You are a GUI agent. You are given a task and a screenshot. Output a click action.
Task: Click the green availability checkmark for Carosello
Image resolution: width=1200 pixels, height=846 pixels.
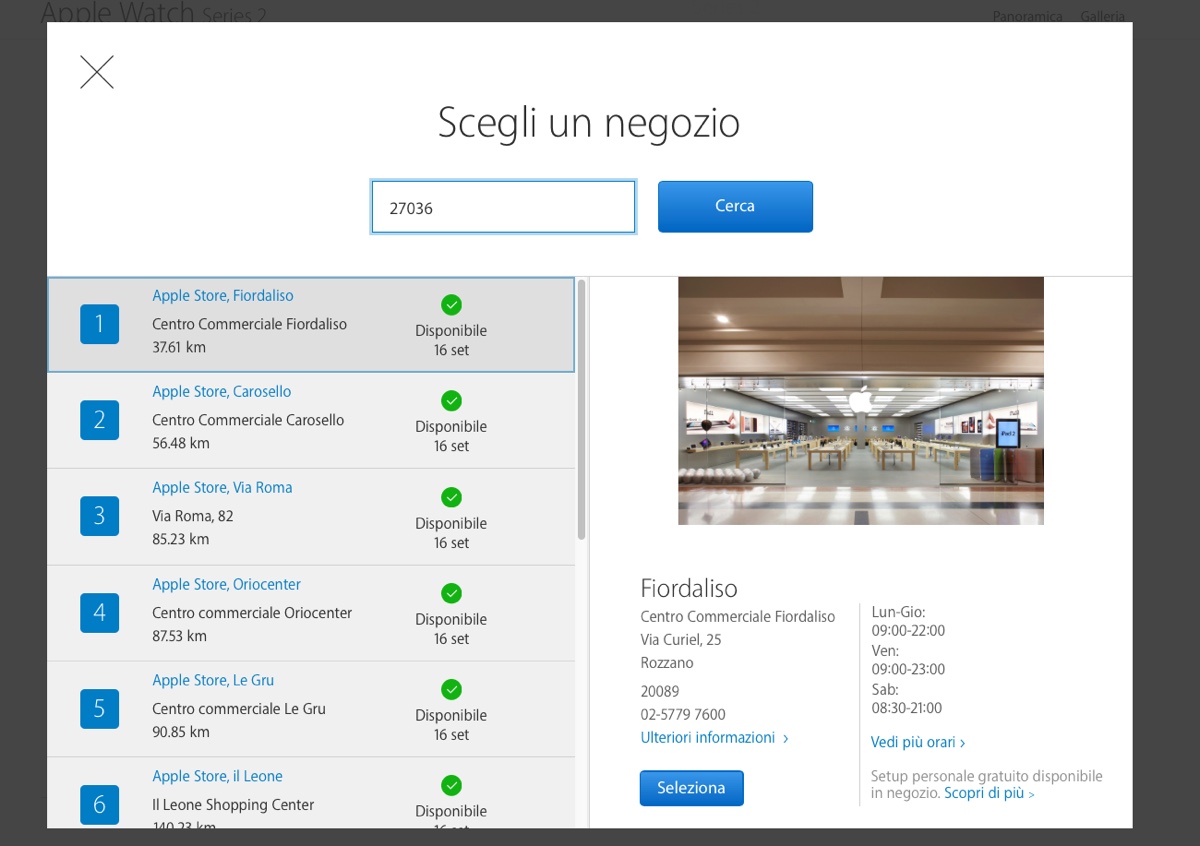tap(451, 401)
